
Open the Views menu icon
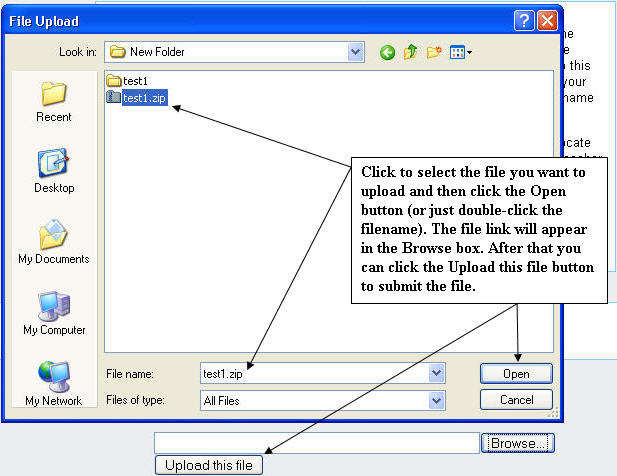click(460, 52)
